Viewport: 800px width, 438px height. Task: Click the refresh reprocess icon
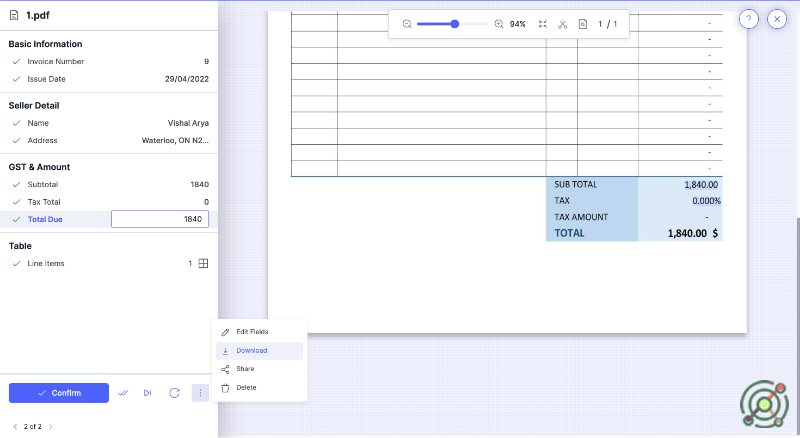[174, 393]
